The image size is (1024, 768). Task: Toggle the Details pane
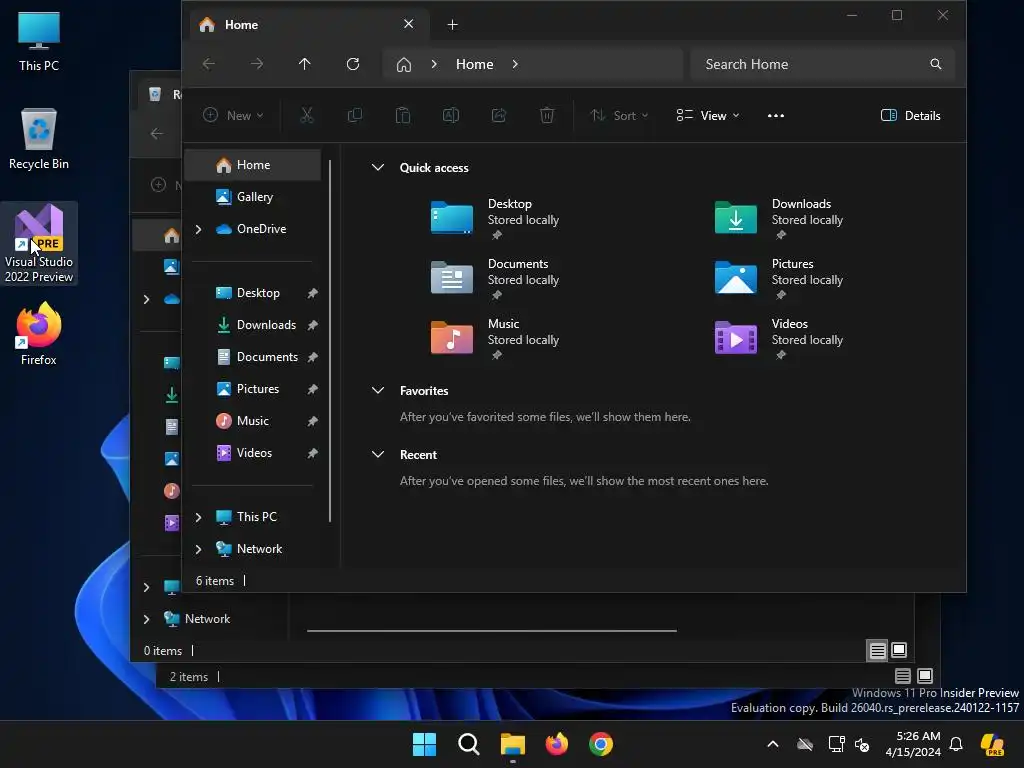pyautogui.click(x=910, y=116)
